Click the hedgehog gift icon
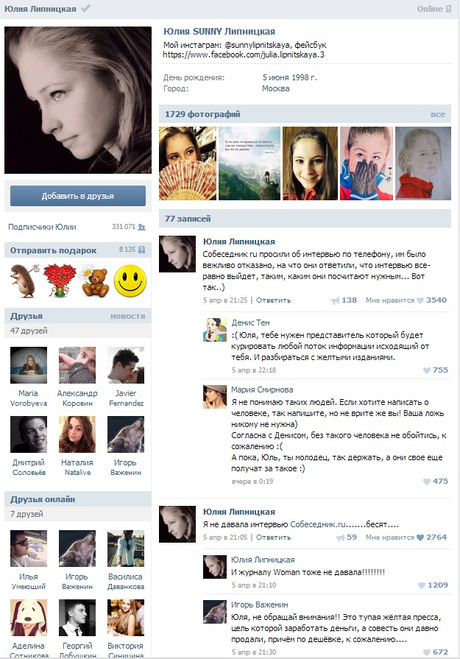The height and width of the screenshot is (659, 460). pyautogui.click(x=24, y=281)
